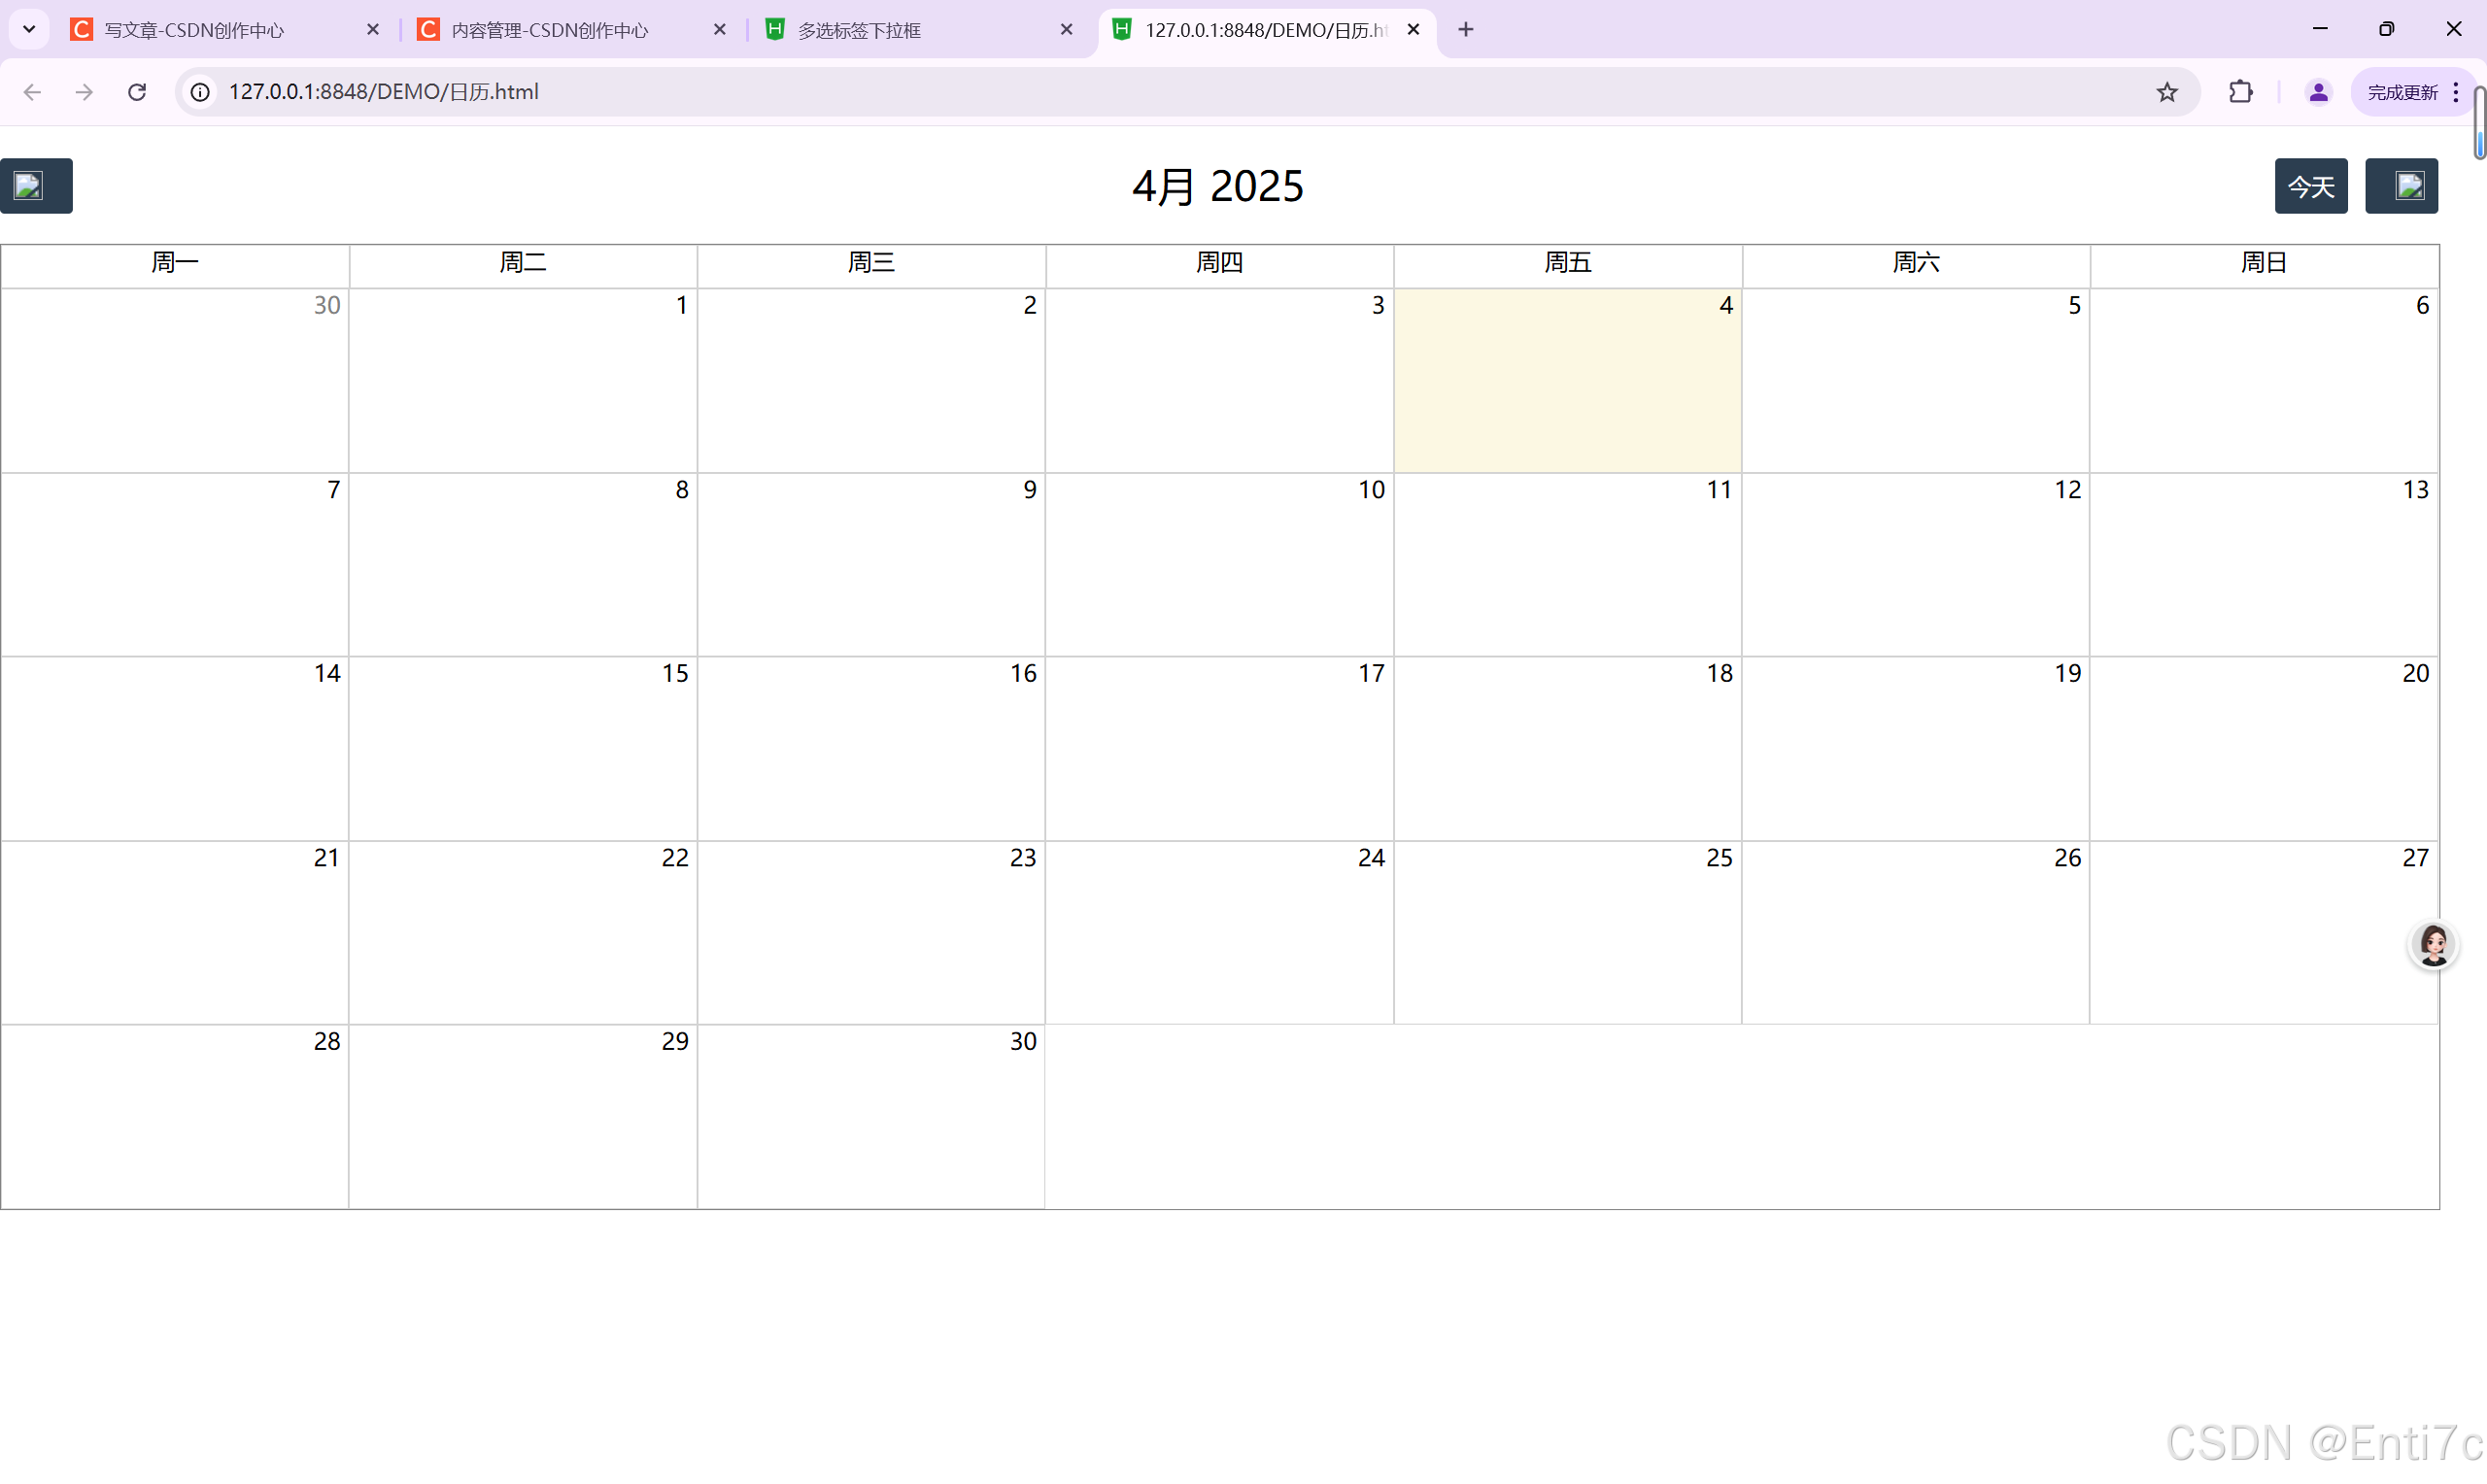
Task: Select calendar day 15
Action: [x=523, y=748]
